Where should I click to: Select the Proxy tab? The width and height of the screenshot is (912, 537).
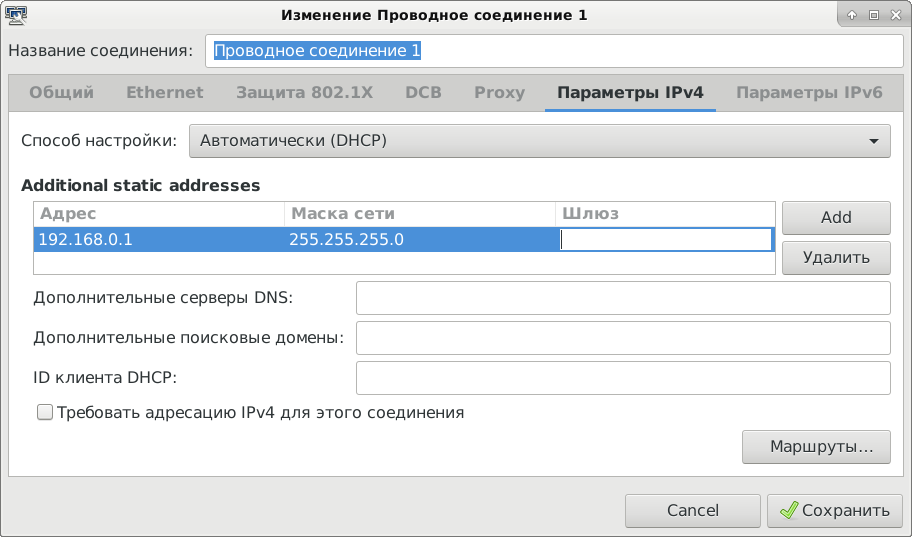click(499, 93)
